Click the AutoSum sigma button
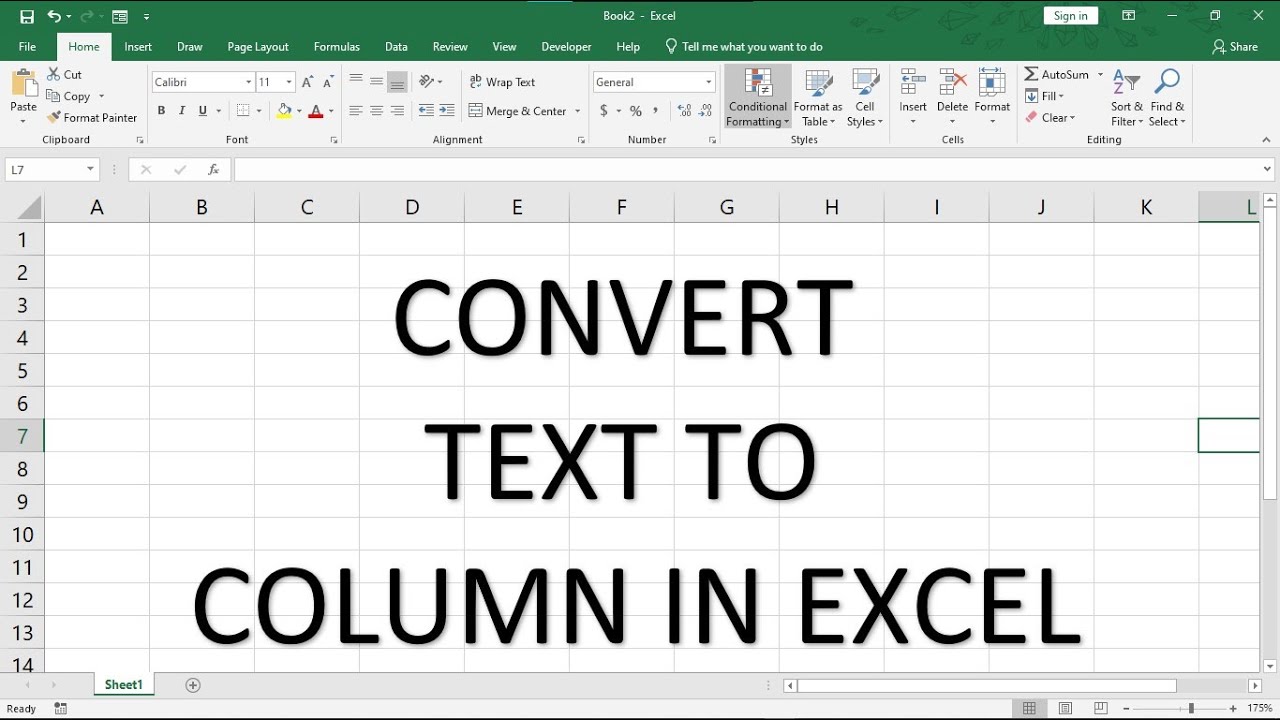Image resolution: width=1280 pixels, height=720 pixels. pyautogui.click(x=1057, y=75)
